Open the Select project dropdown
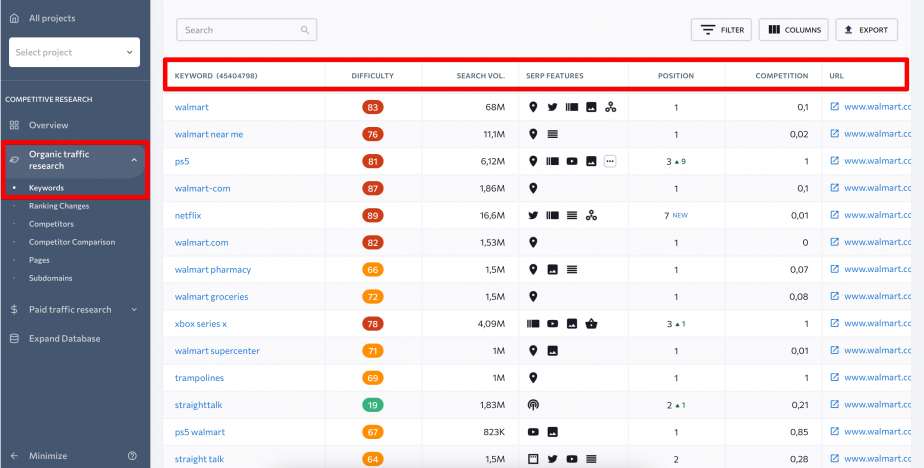The height and width of the screenshot is (468, 924). click(74, 52)
